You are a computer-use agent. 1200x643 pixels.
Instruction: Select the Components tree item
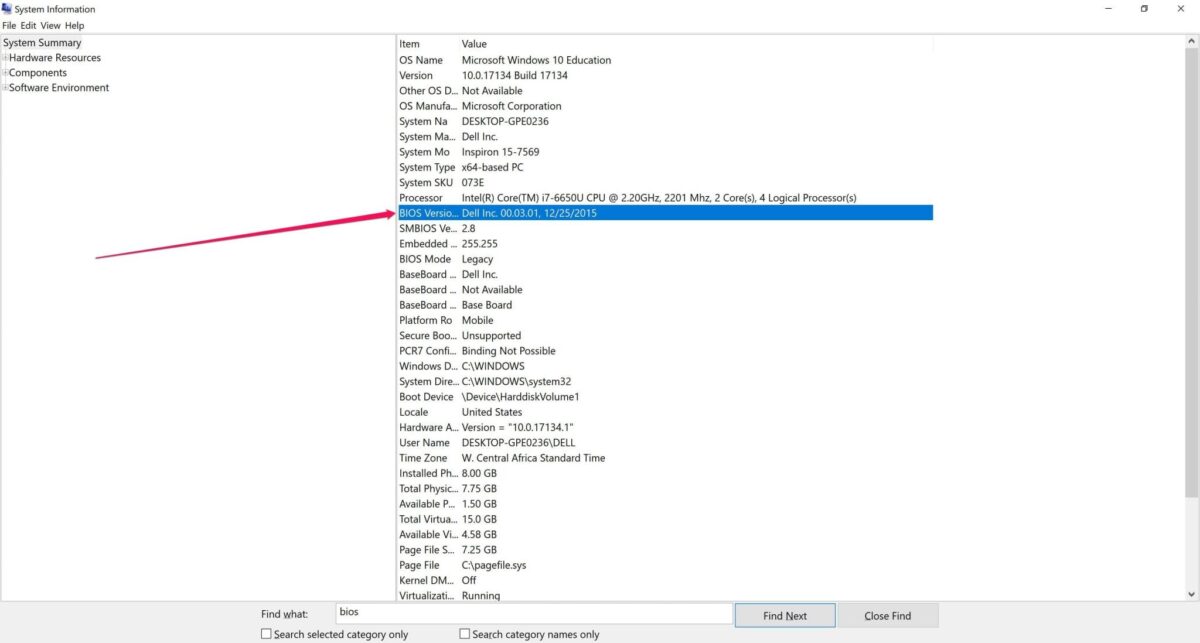38,73
